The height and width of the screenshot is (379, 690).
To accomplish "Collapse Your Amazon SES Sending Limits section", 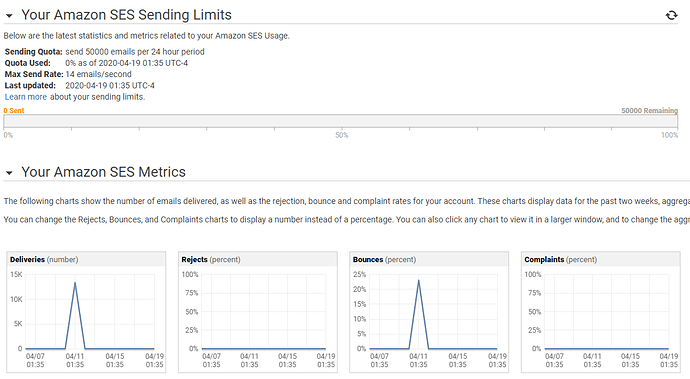I will click(x=9, y=16).
